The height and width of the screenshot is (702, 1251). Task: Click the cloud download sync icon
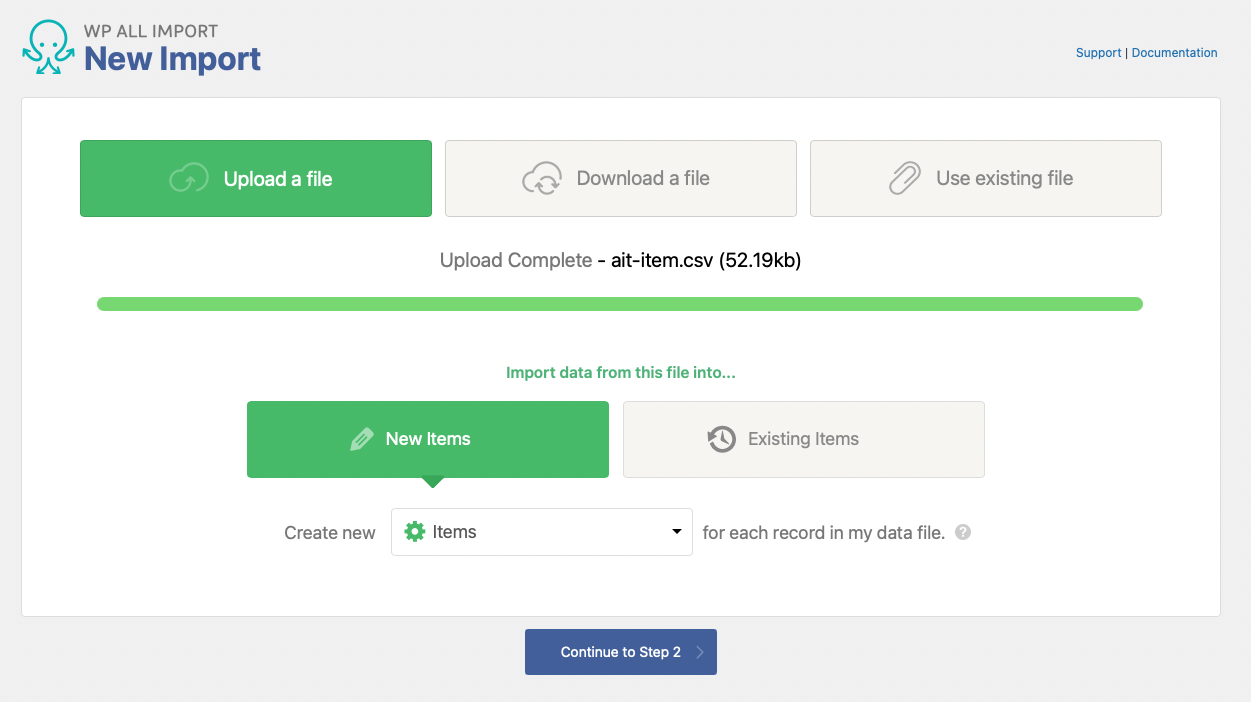coord(542,179)
